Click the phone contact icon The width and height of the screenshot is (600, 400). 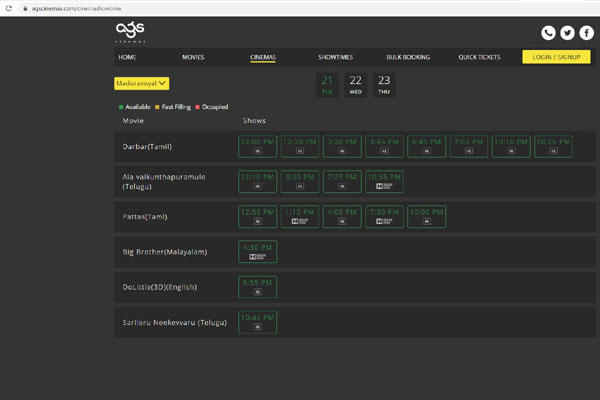click(x=548, y=33)
